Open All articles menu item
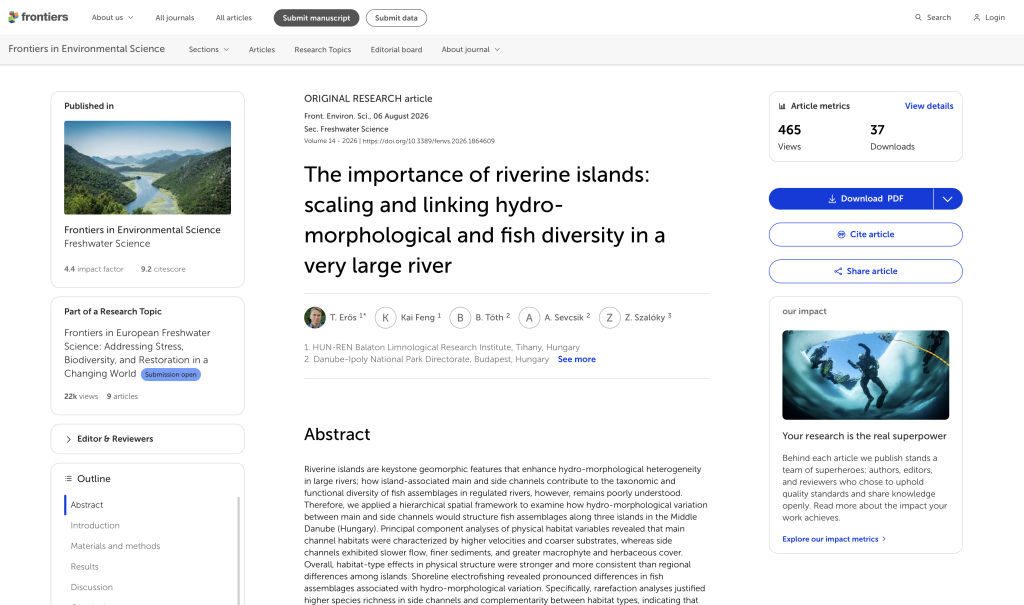Viewport: 1024px width, 605px height. [234, 18]
